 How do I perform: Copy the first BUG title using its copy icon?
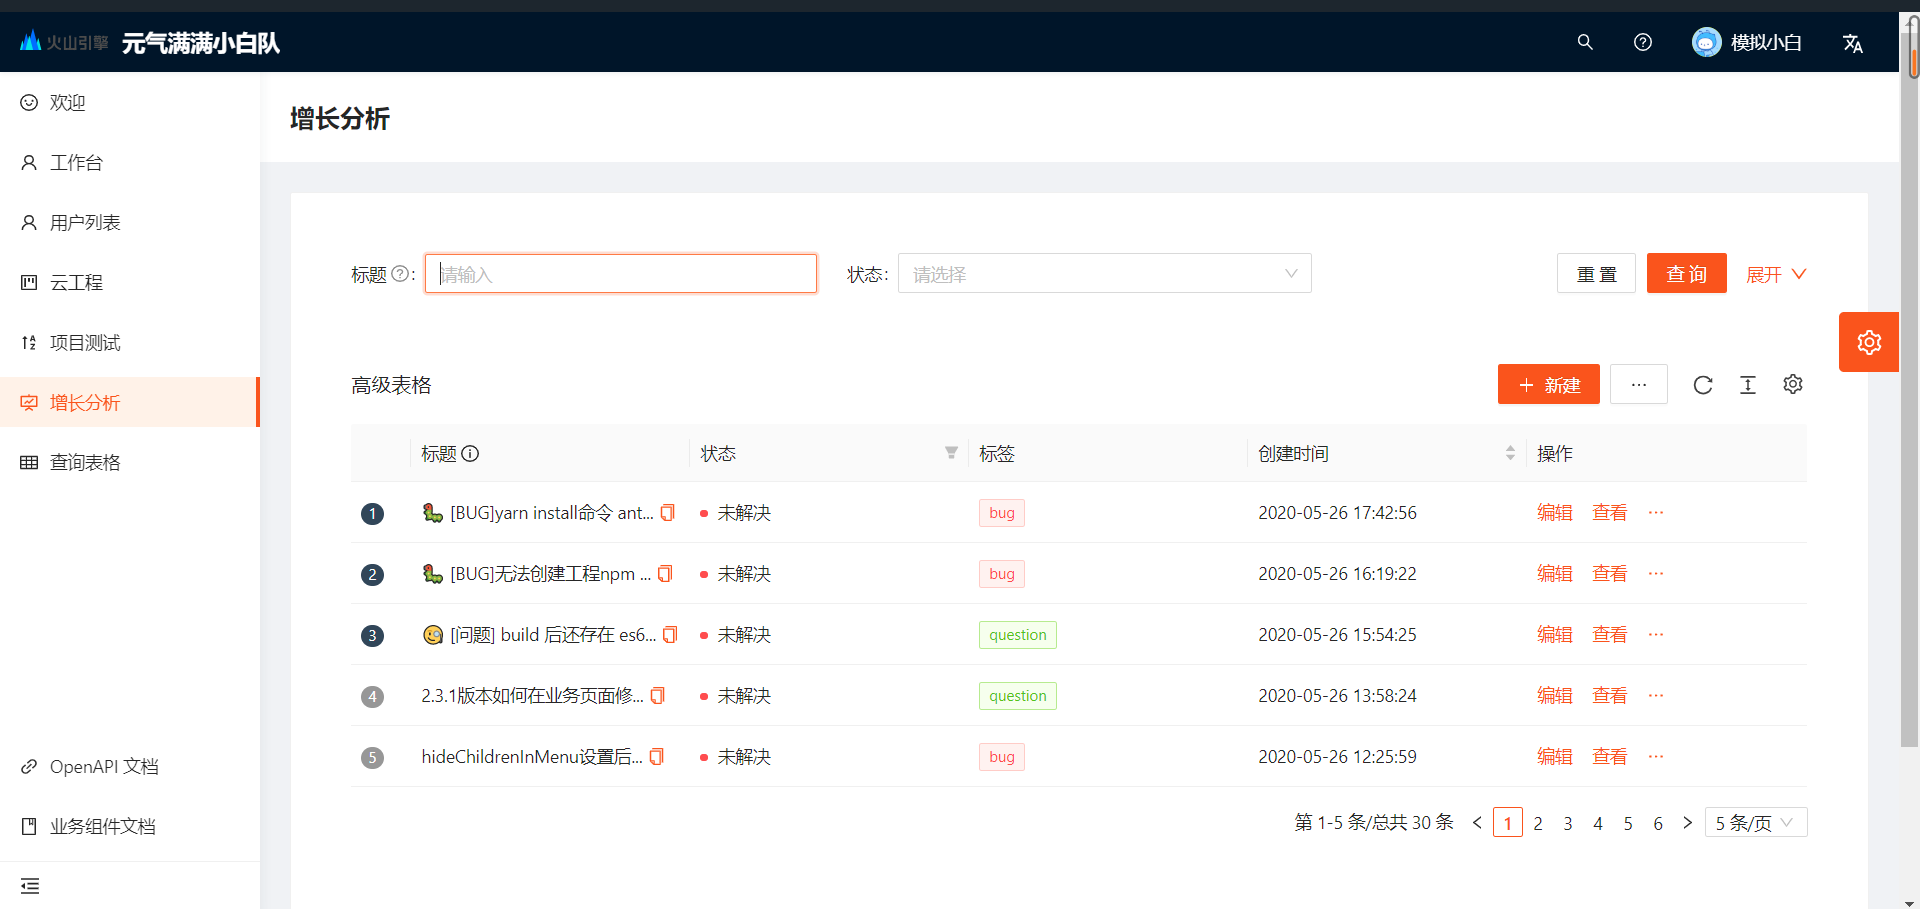pos(666,512)
